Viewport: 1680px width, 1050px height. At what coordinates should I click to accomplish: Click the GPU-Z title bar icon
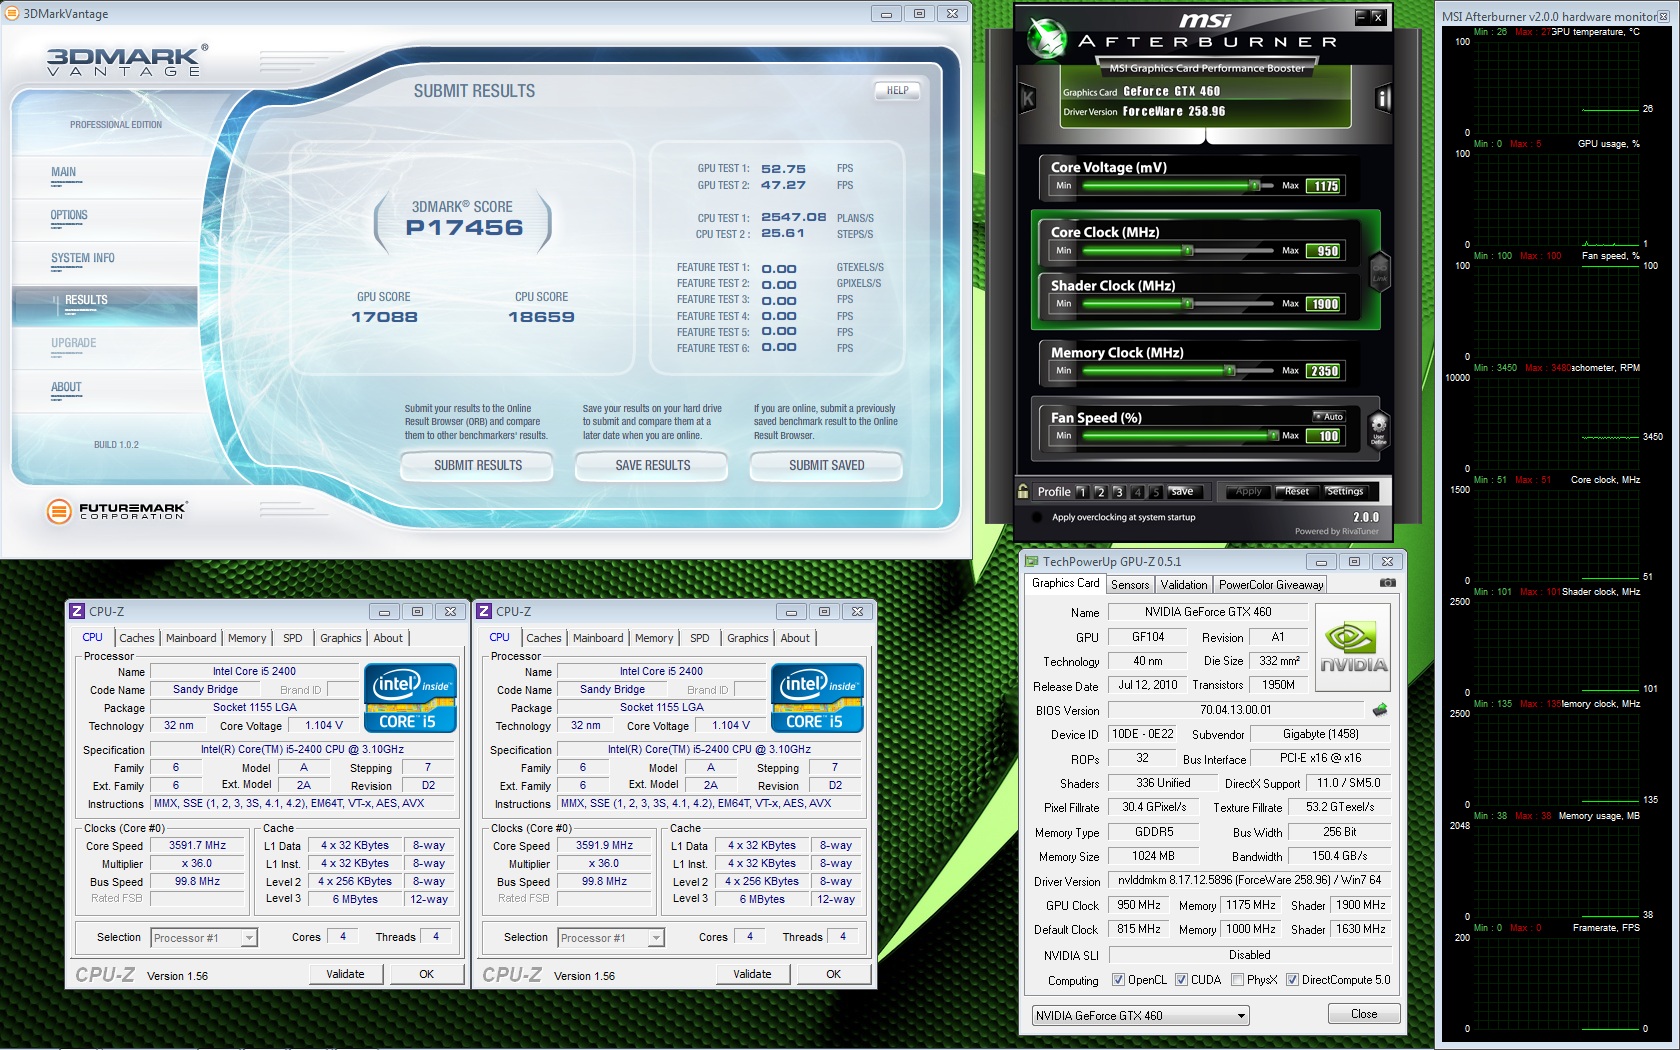[1032, 561]
